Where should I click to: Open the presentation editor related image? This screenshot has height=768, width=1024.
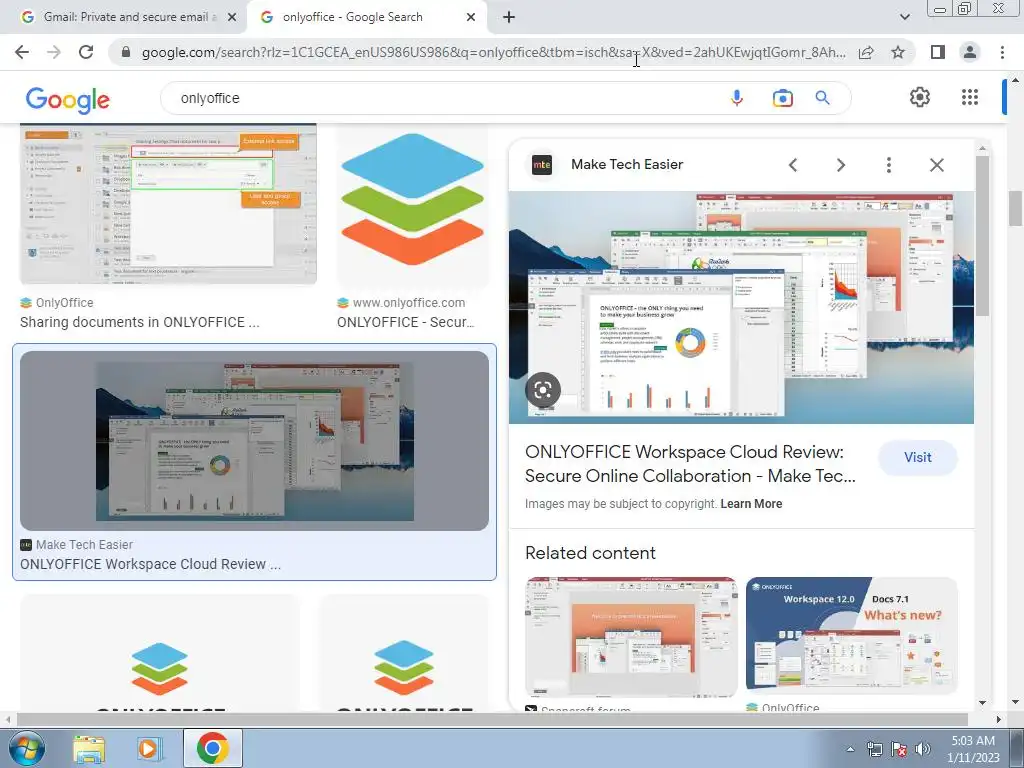[631, 637]
